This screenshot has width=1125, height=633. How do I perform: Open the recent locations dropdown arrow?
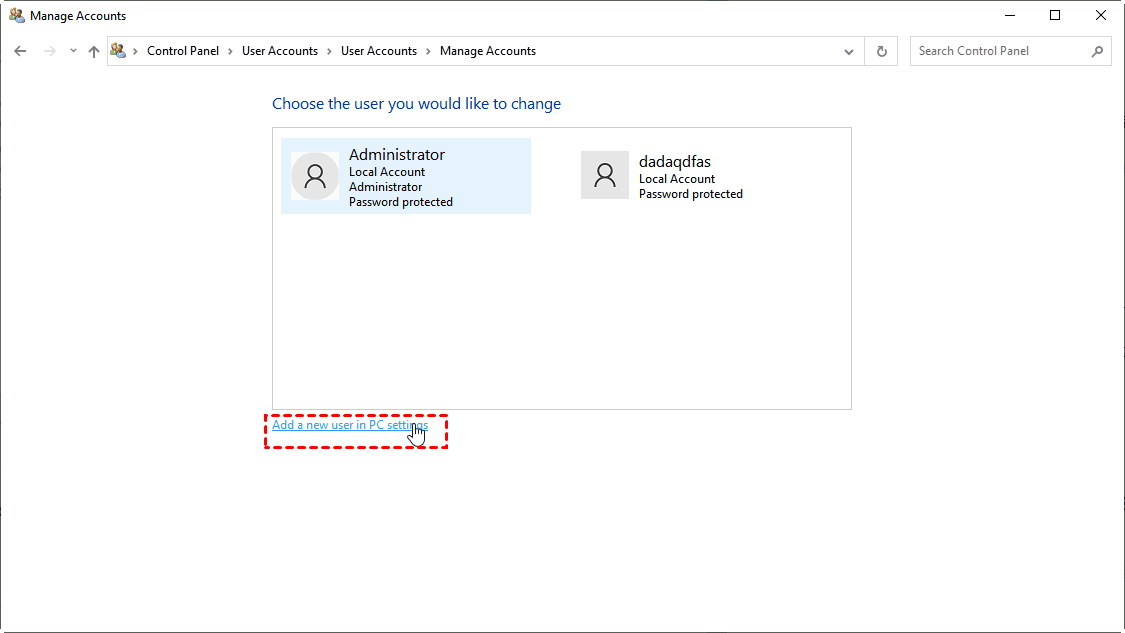tap(73, 51)
